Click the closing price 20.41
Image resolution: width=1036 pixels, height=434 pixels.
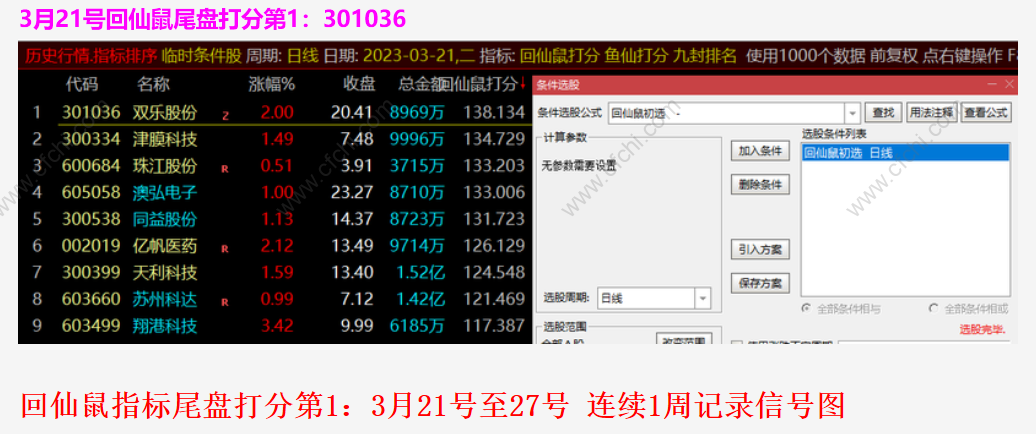352,112
